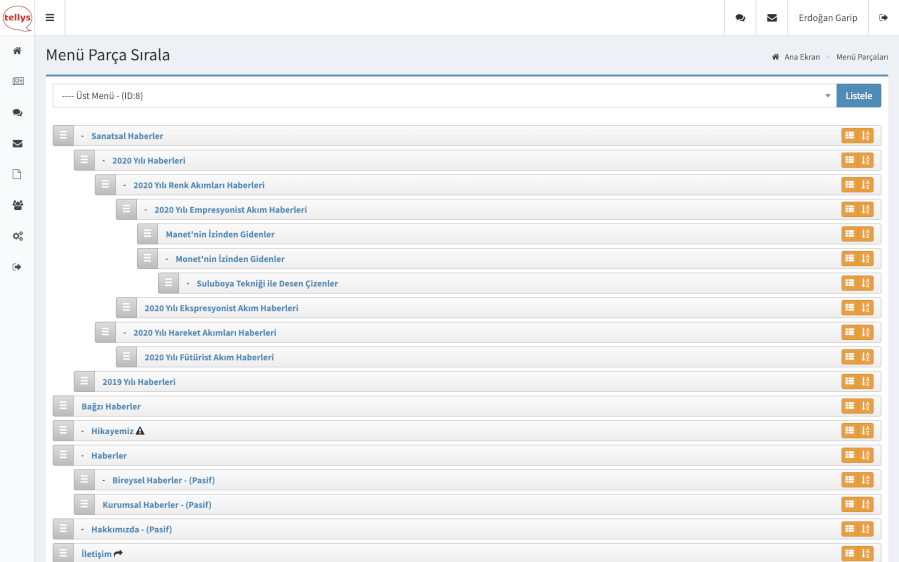Open the settings gears icon in sidebar

click(x=17, y=236)
